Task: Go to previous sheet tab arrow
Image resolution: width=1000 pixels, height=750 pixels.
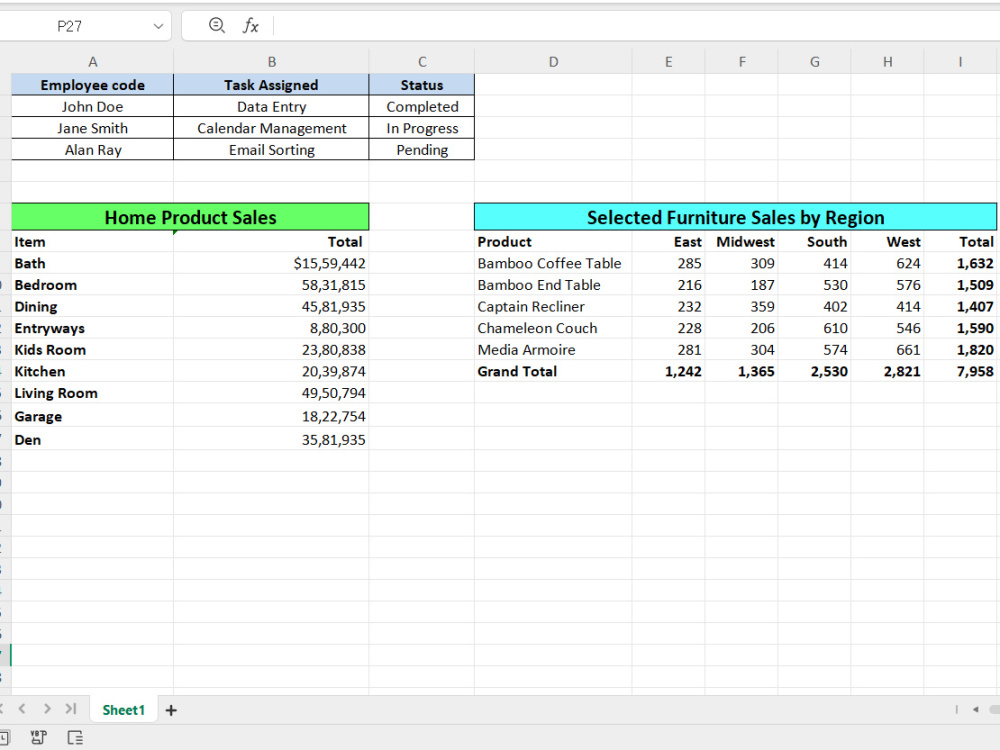Action: (22, 709)
